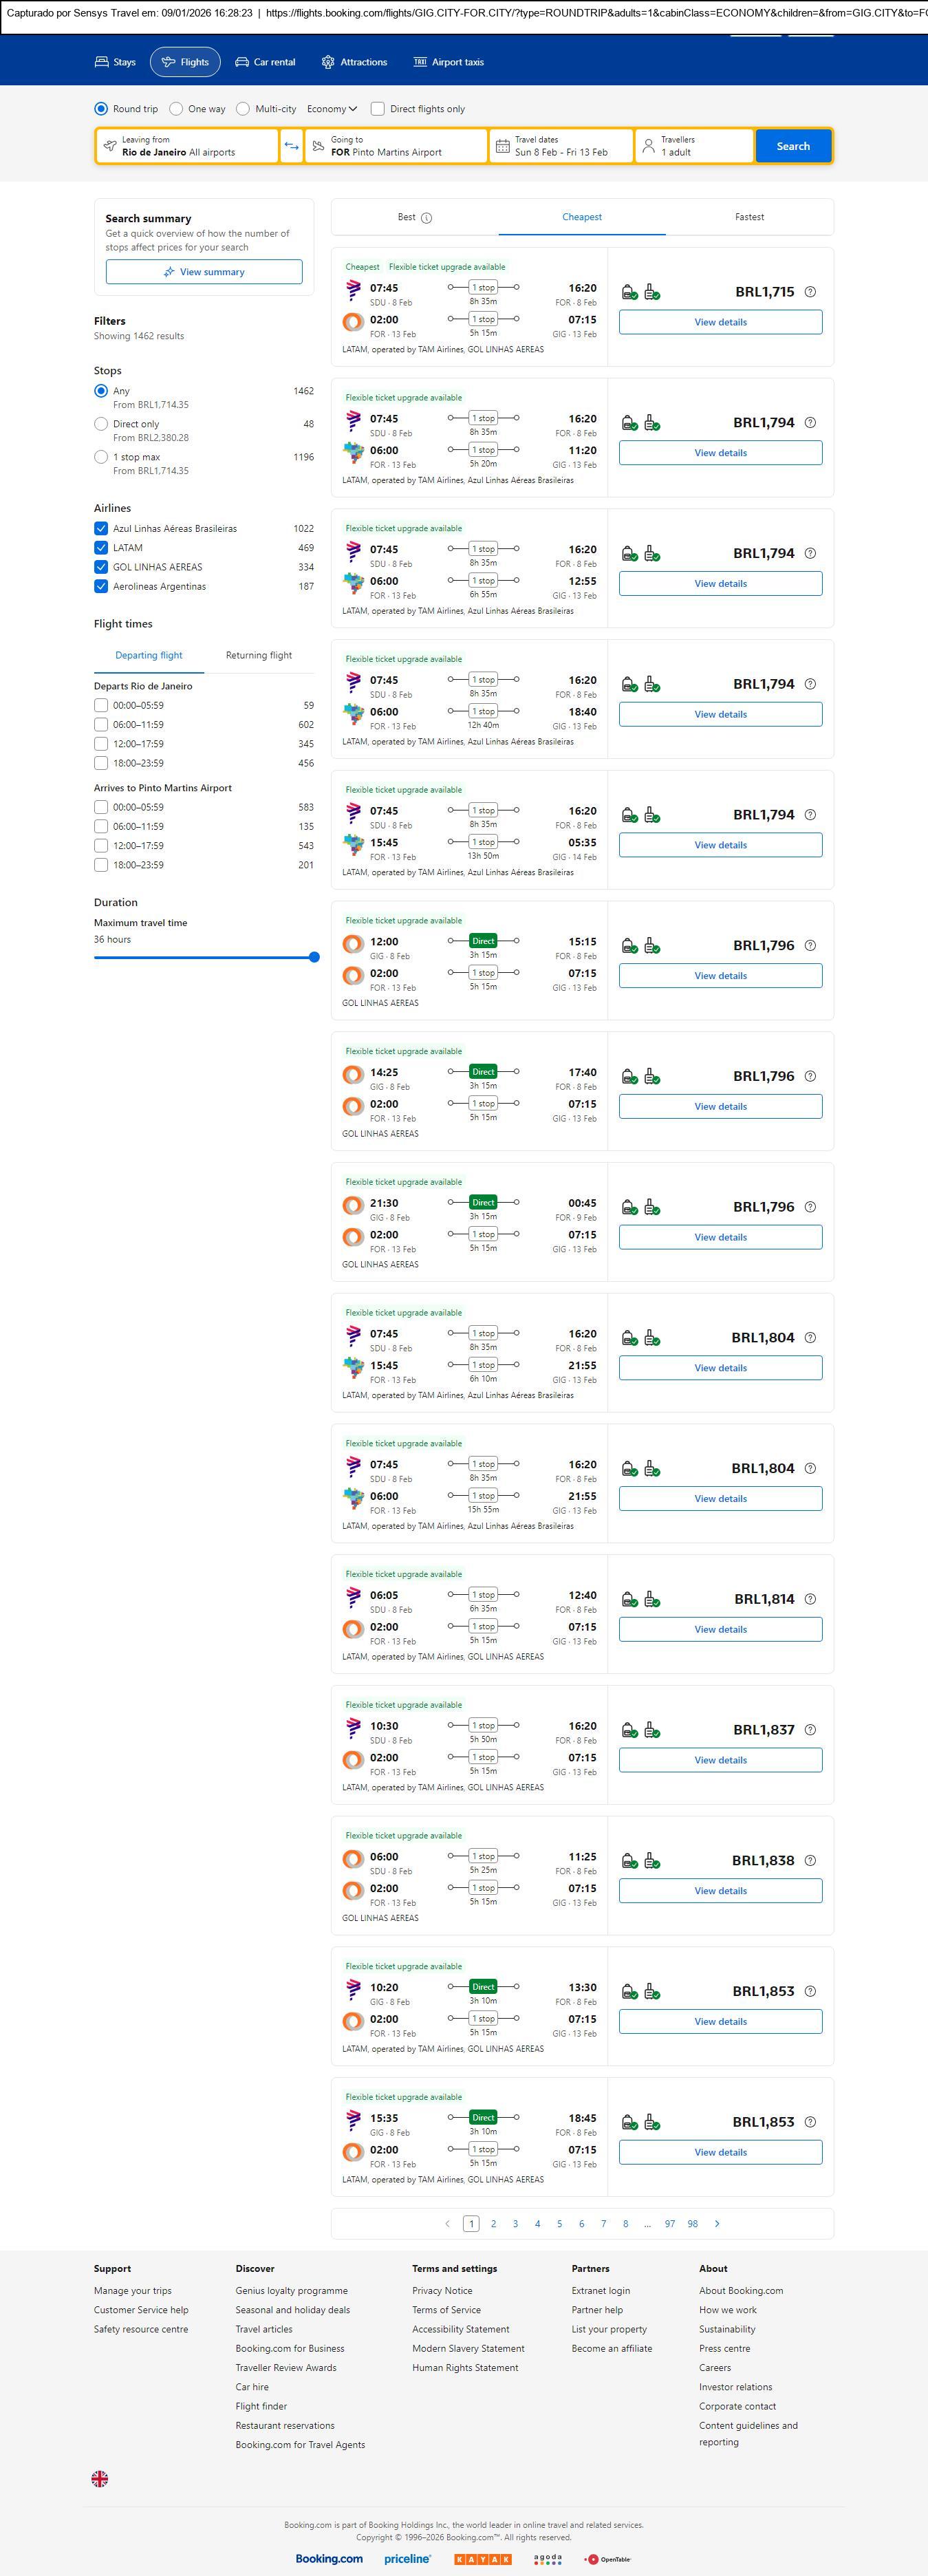This screenshot has height=2576, width=928.
Task: Click the info icon next to Best tab
Action: click(x=427, y=218)
